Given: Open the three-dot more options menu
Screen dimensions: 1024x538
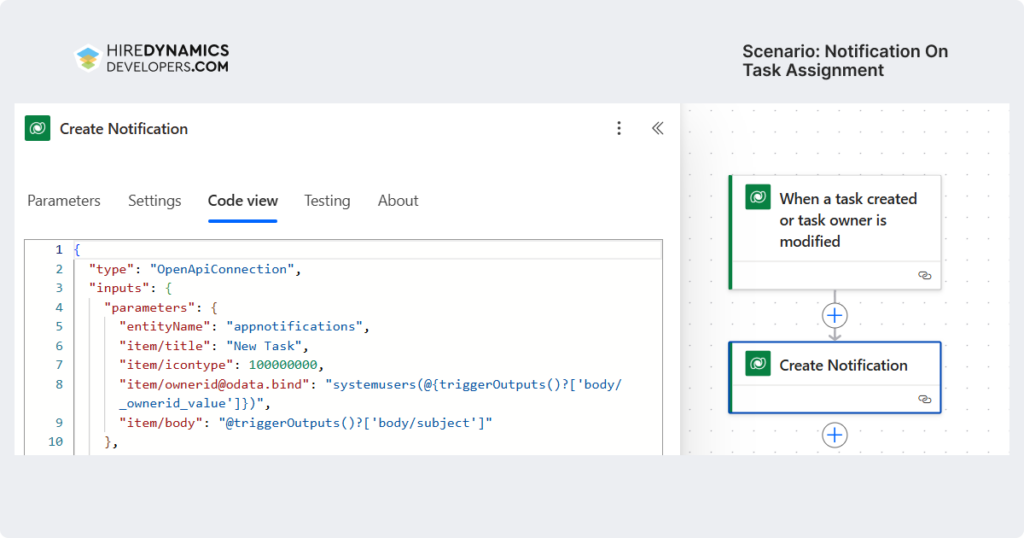Looking at the screenshot, I should click(x=619, y=128).
